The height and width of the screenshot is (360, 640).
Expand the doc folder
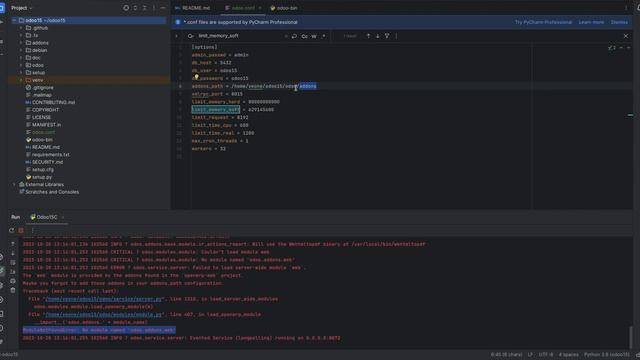coord(21,58)
